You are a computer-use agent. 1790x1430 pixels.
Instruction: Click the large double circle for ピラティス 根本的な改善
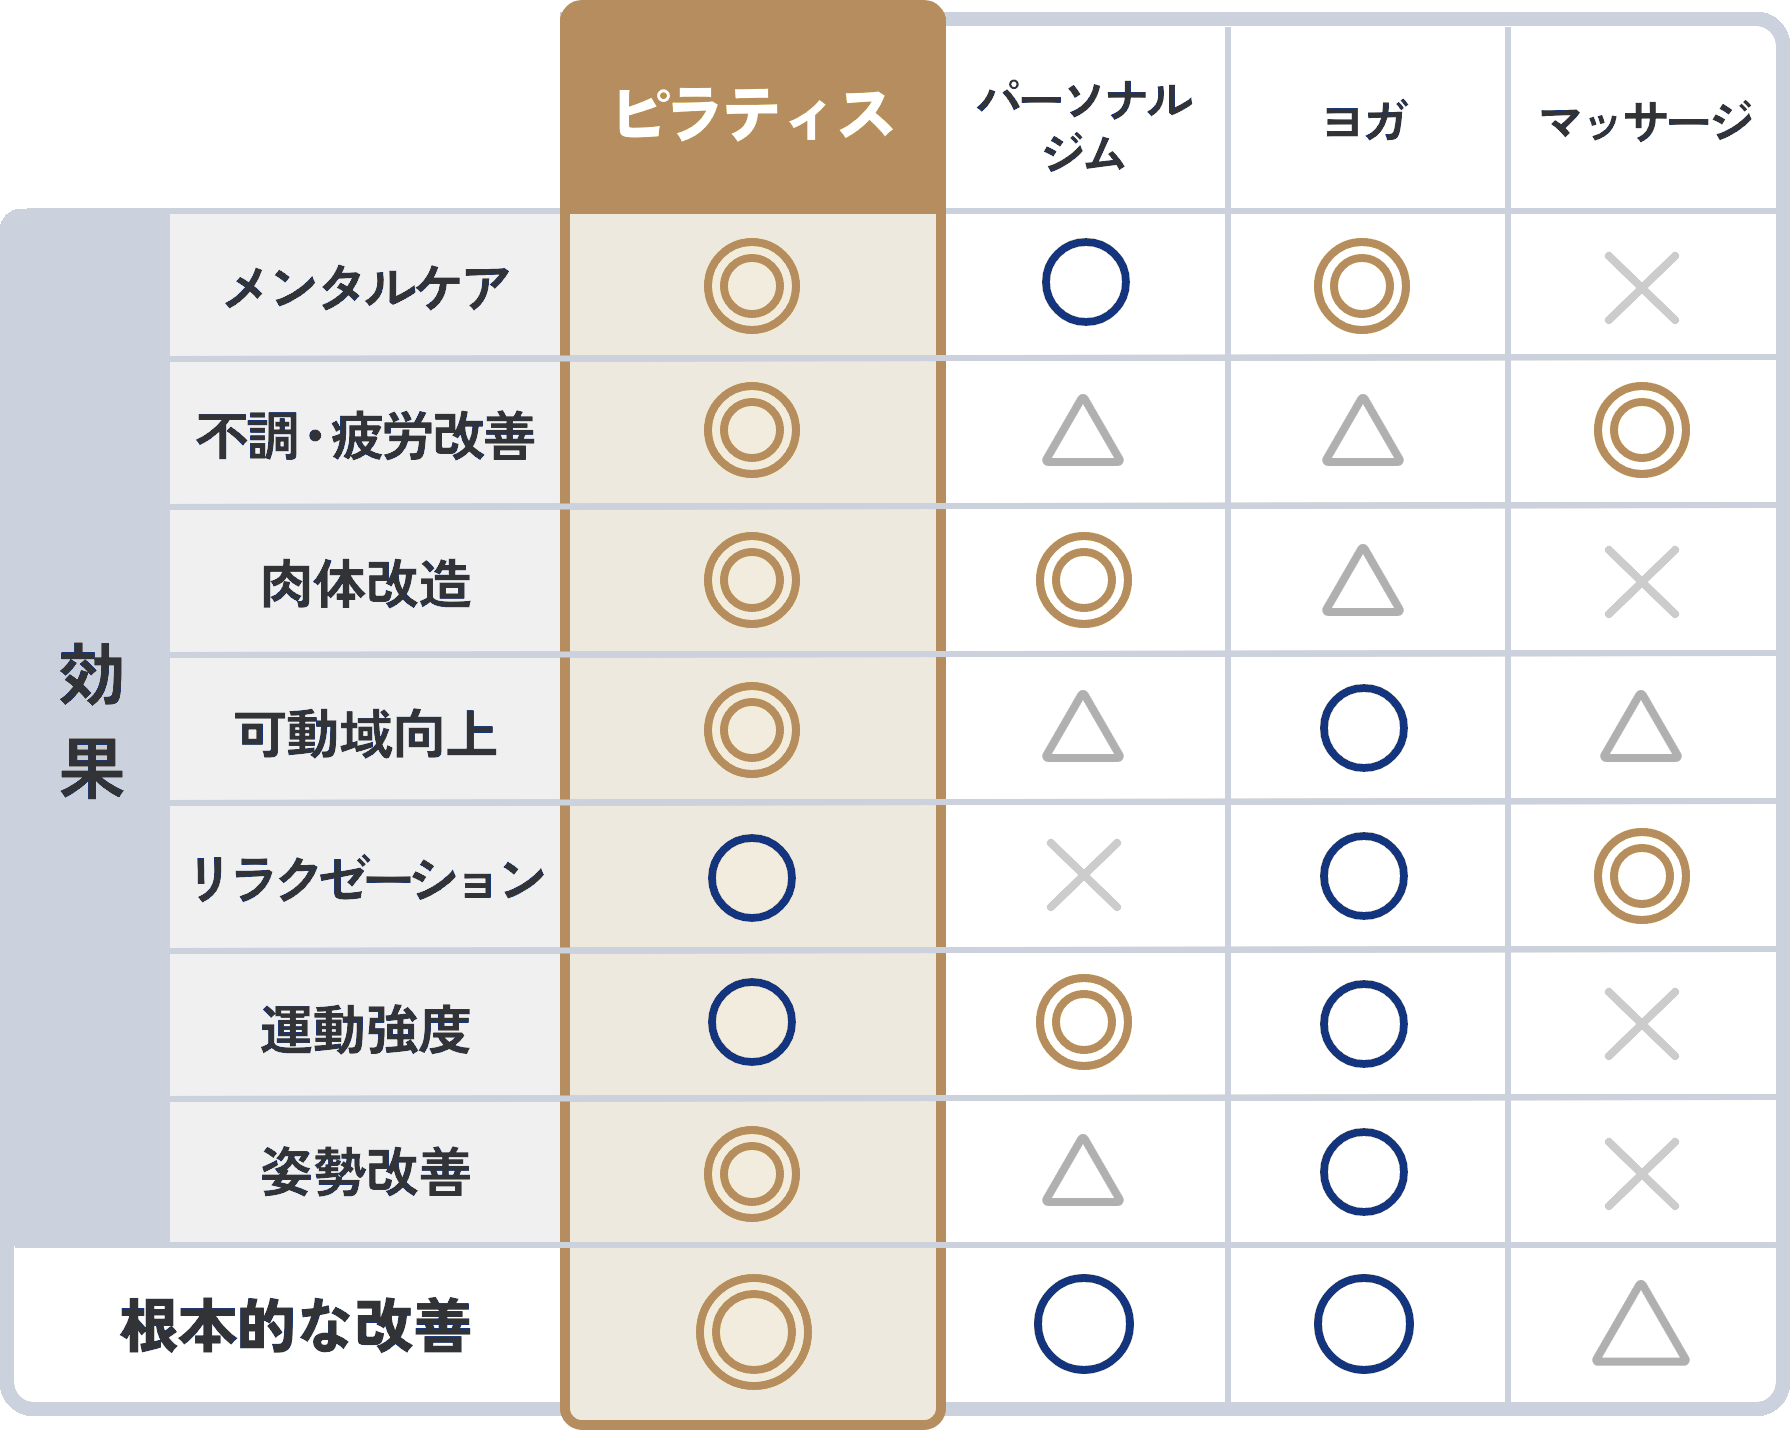pos(753,1331)
